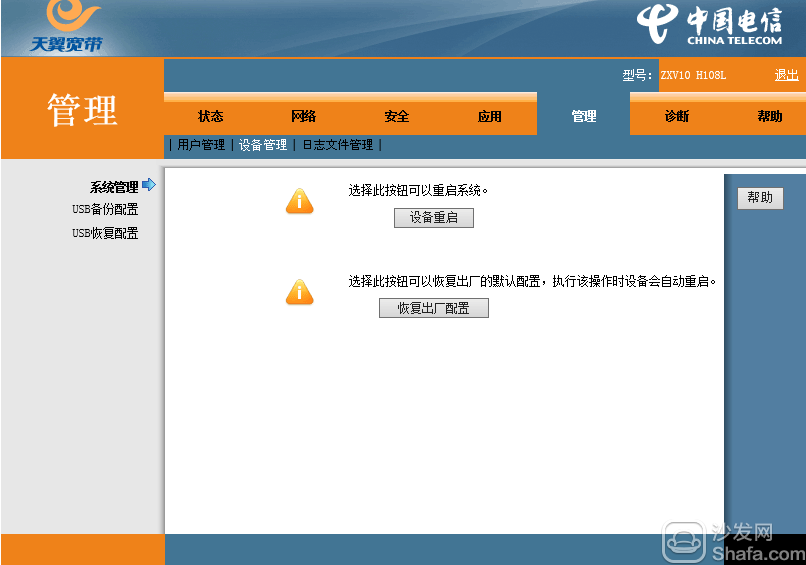806x565 pixels.
Task: Select the 管理 tab
Action: coord(584,116)
